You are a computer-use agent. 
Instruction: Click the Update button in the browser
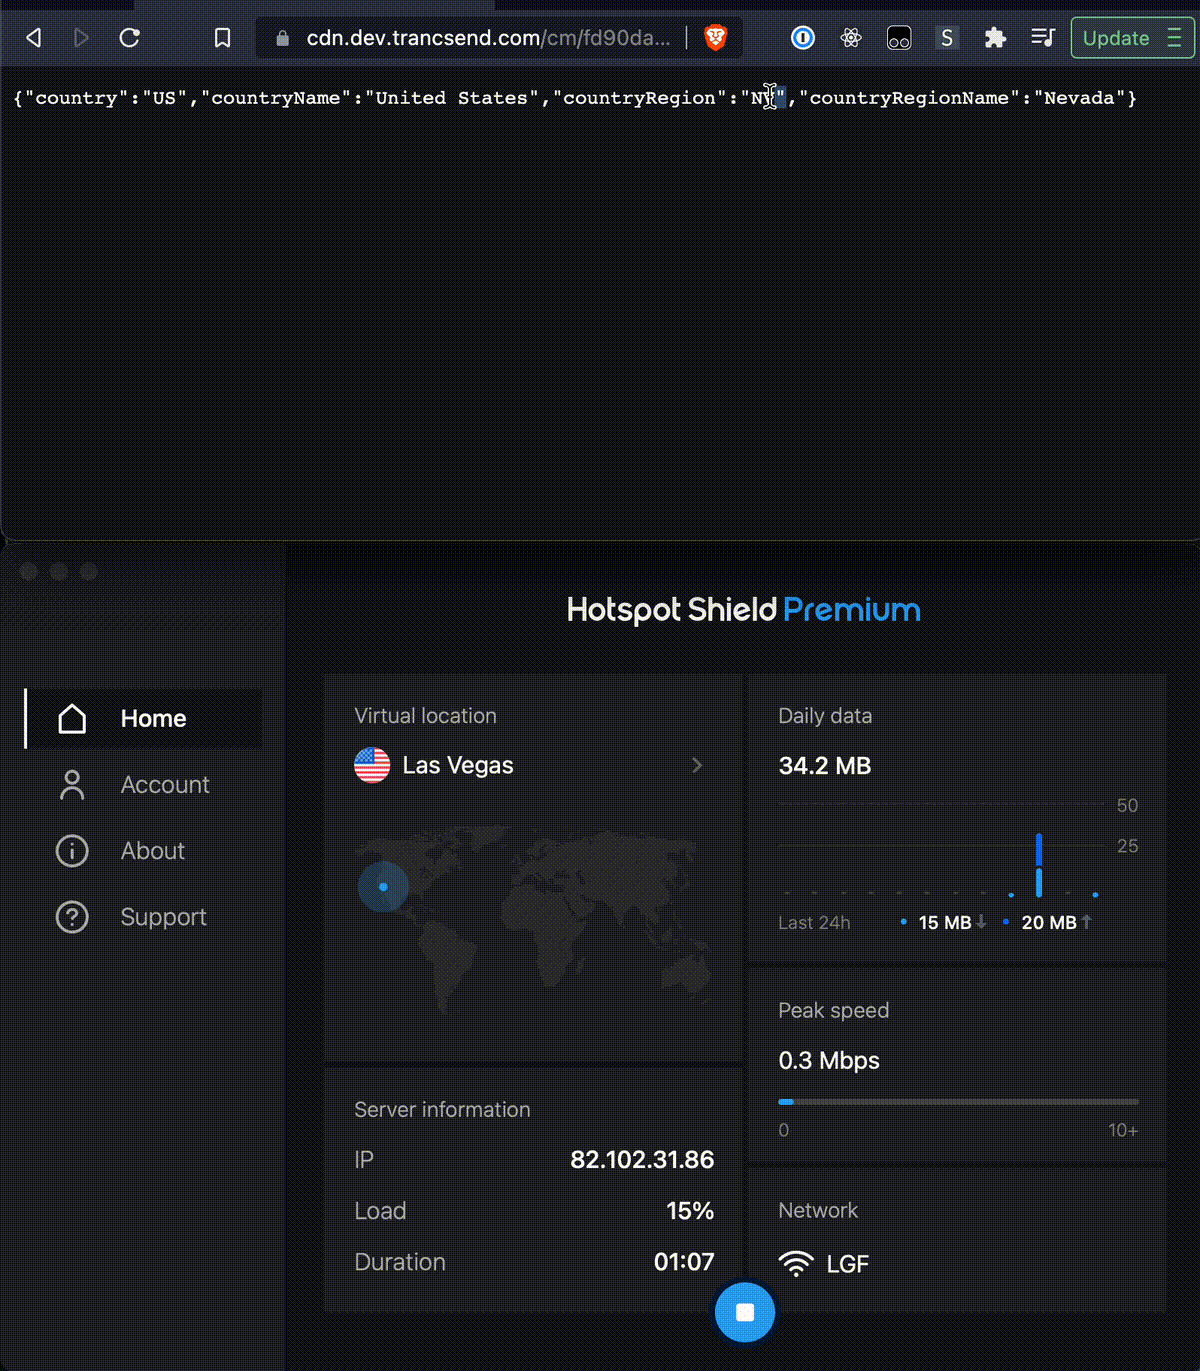1132,38
